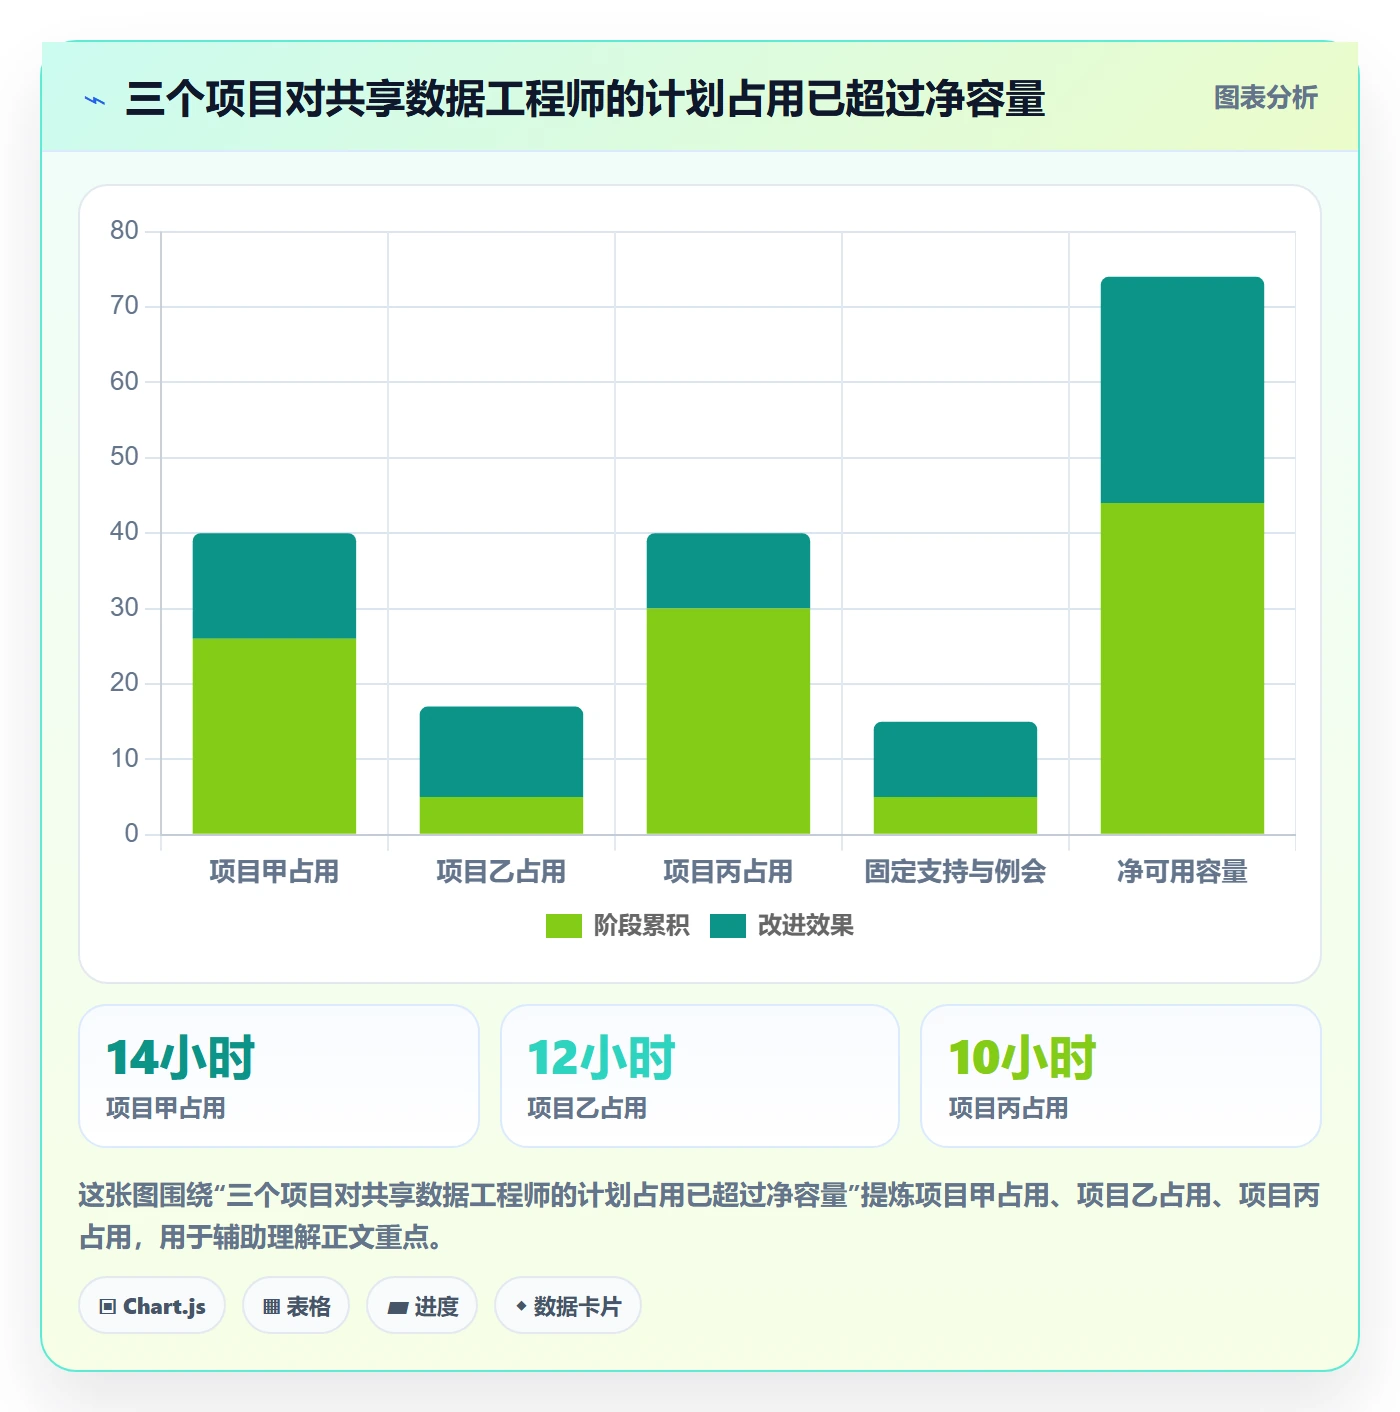
Task: Click the 10小时 stat value
Action: [x=1023, y=1058]
